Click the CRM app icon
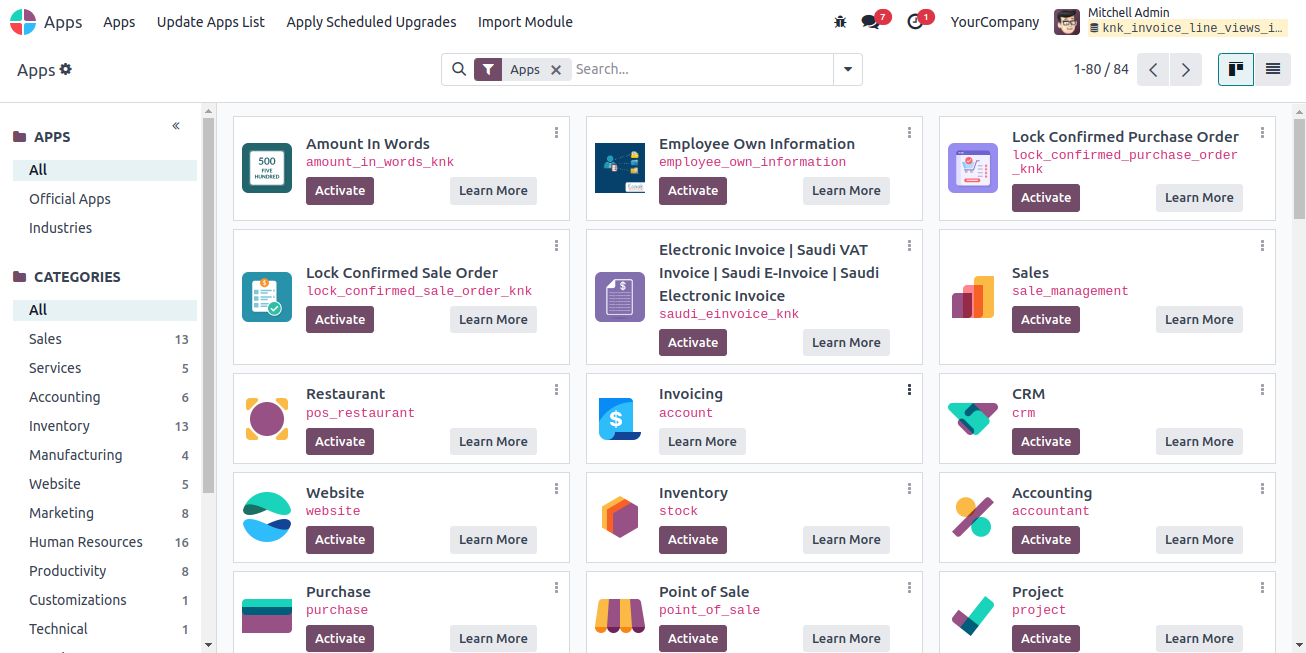 click(973, 419)
